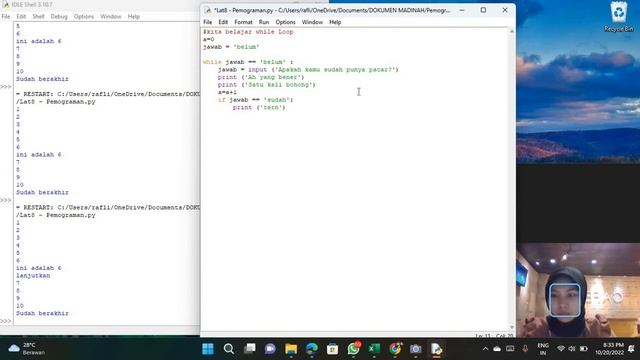Open Window menu in IDLE Shell window
Image resolution: width=640 pixels, height=360 pixels.
(111, 16)
